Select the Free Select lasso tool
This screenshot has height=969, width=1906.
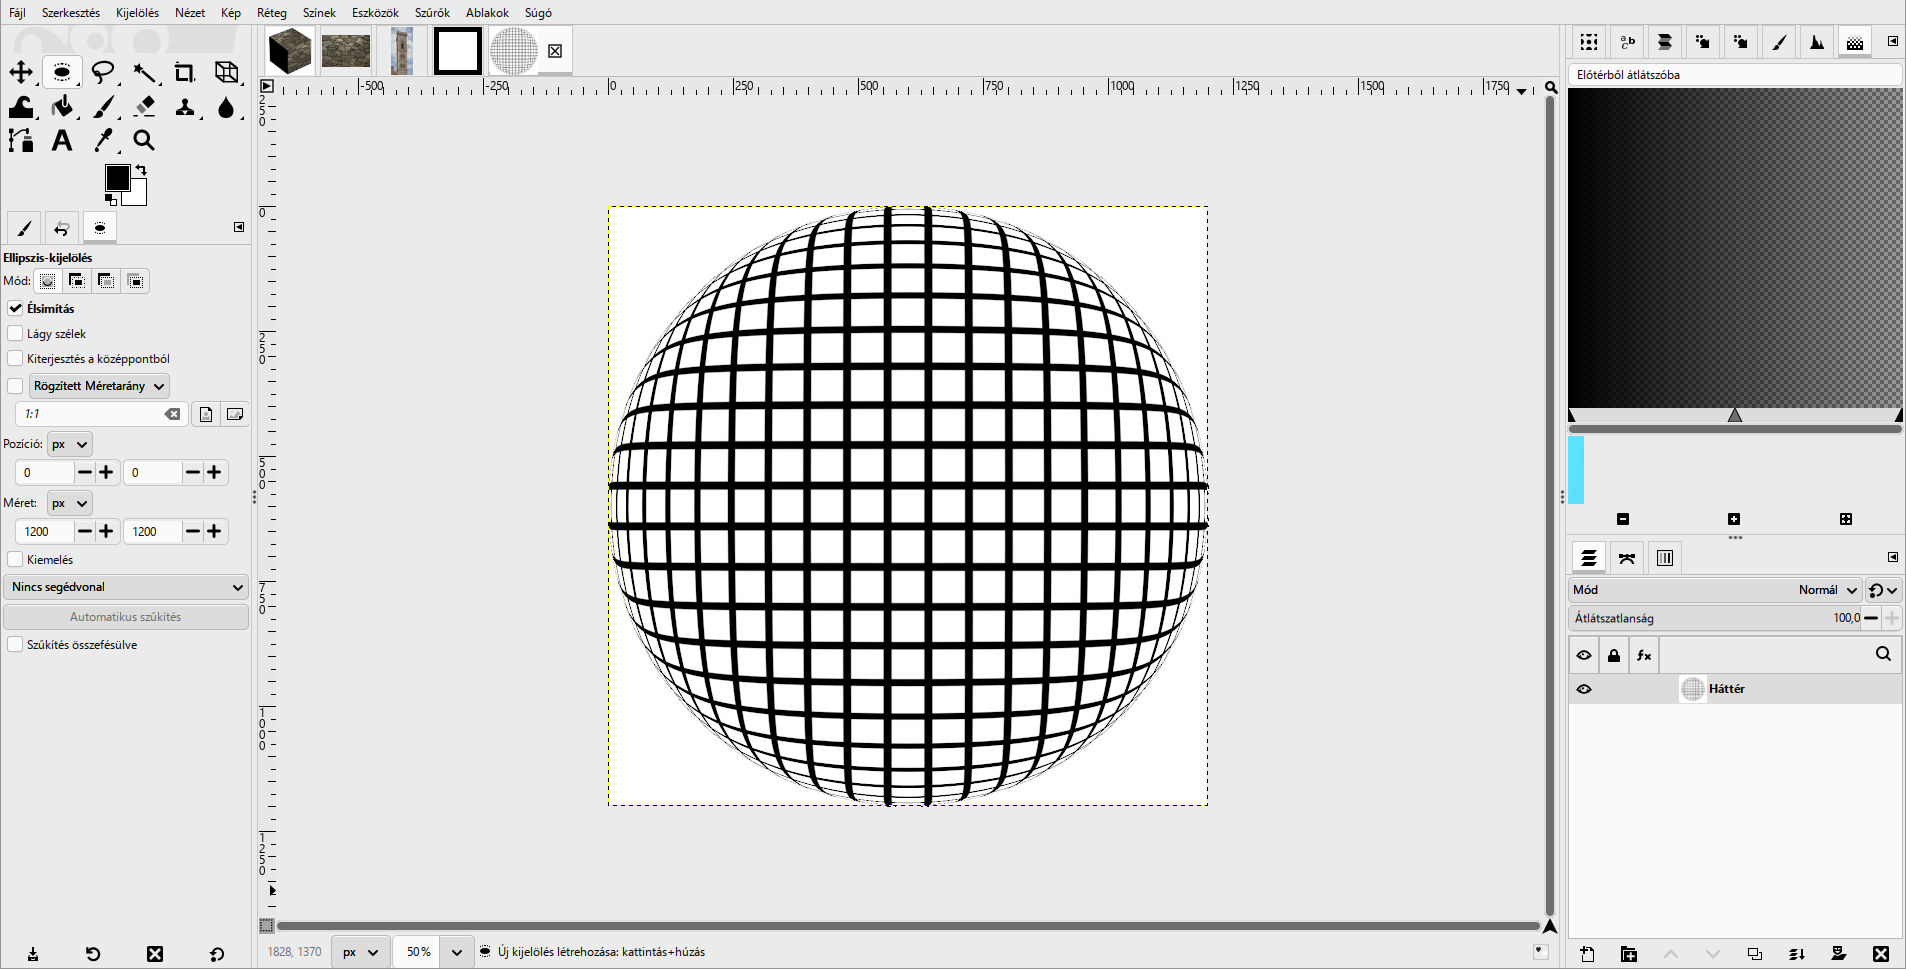[x=103, y=72]
